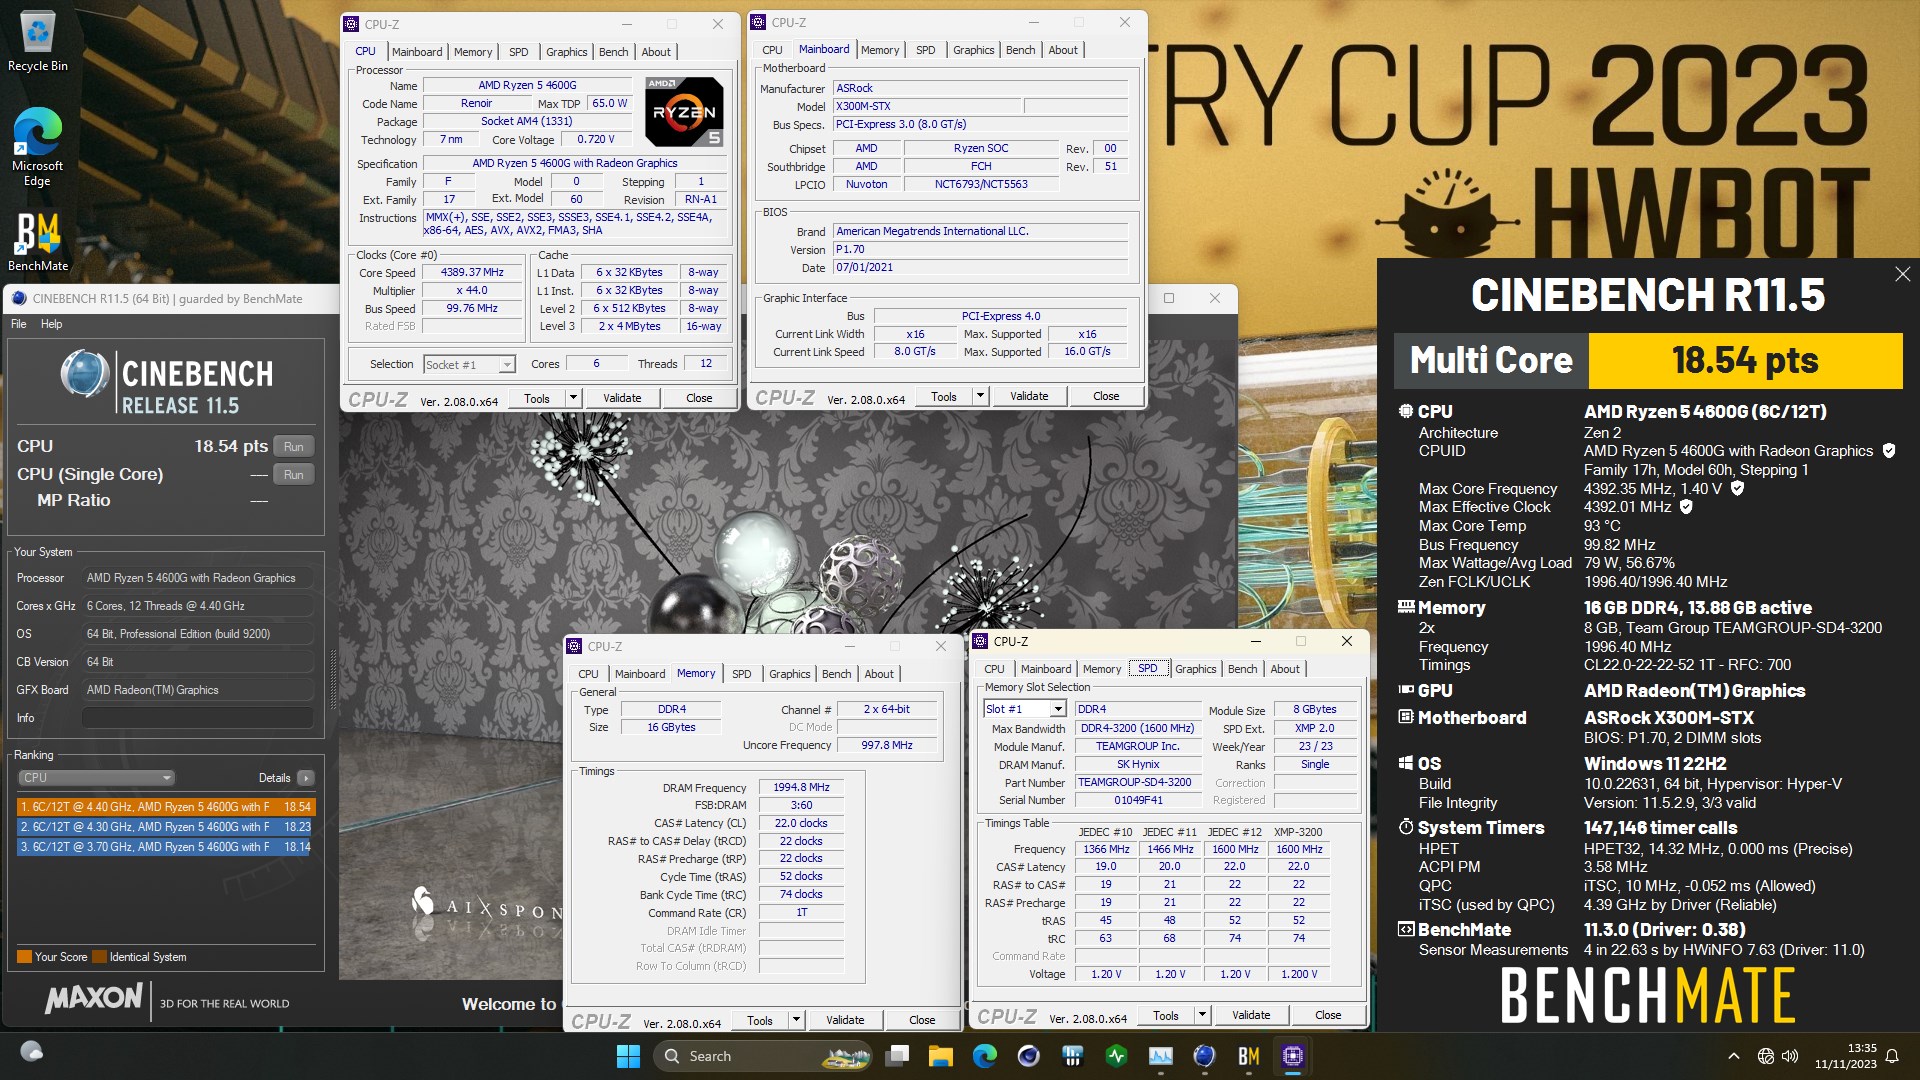This screenshot has width=1920, height=1080.
Task: Select ranking entry 4.30 GHz 18.23
Action: 166,827
